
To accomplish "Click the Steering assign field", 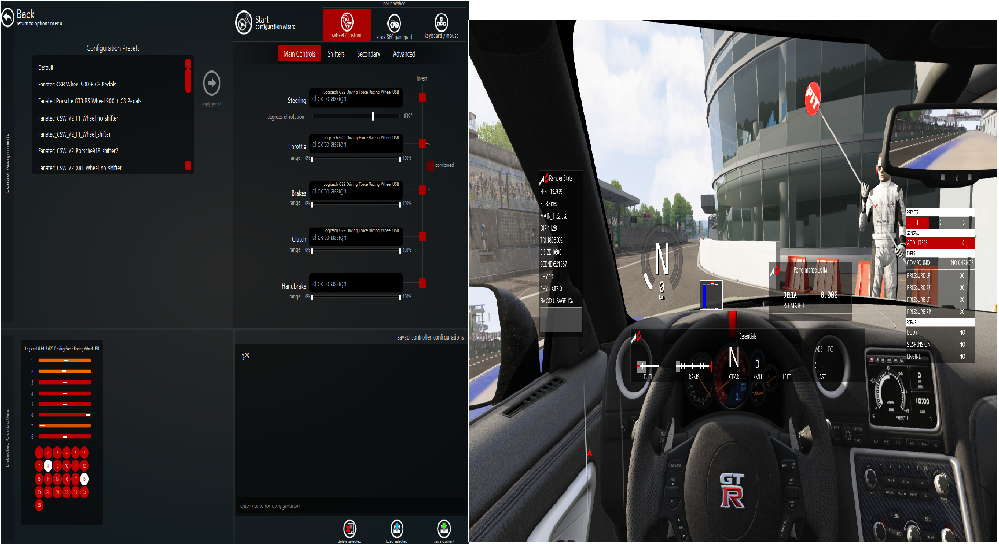I will (356, 97).
